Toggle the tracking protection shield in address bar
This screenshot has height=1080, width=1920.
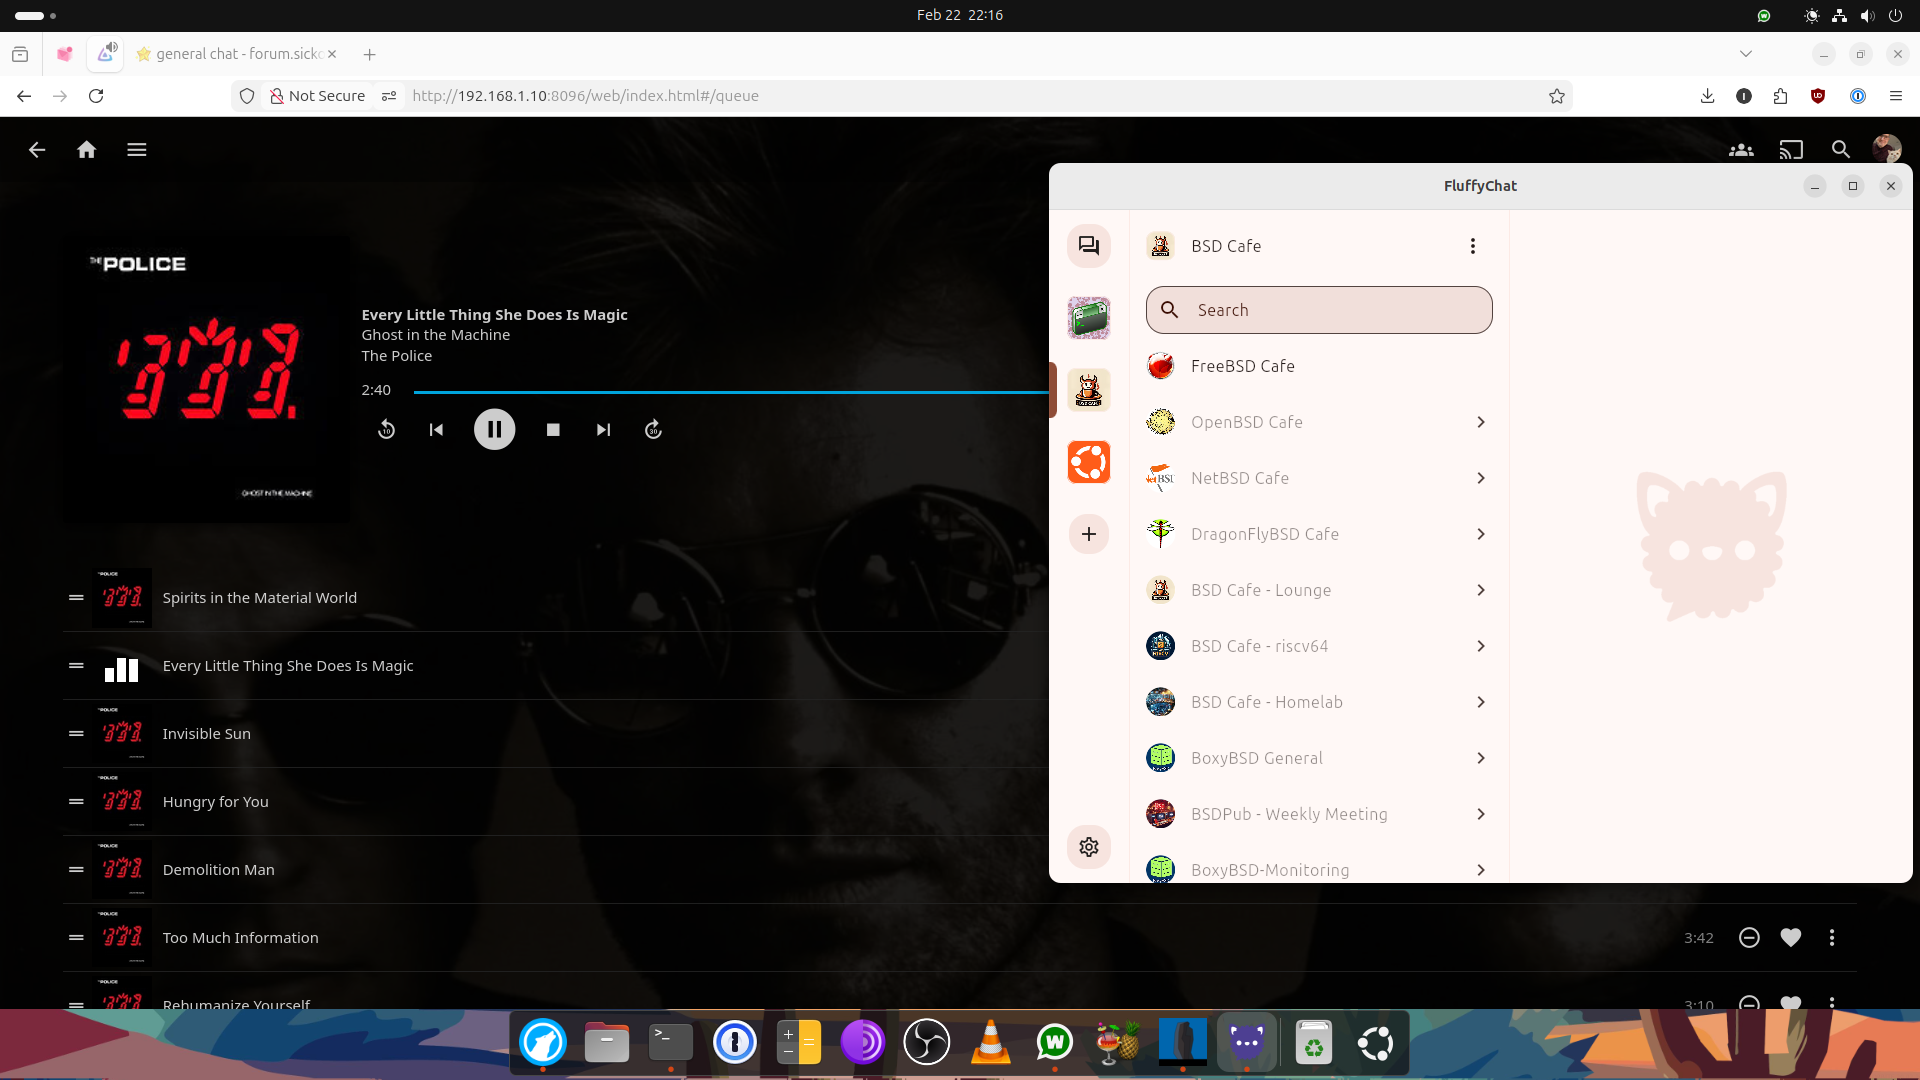click(247, 95)
